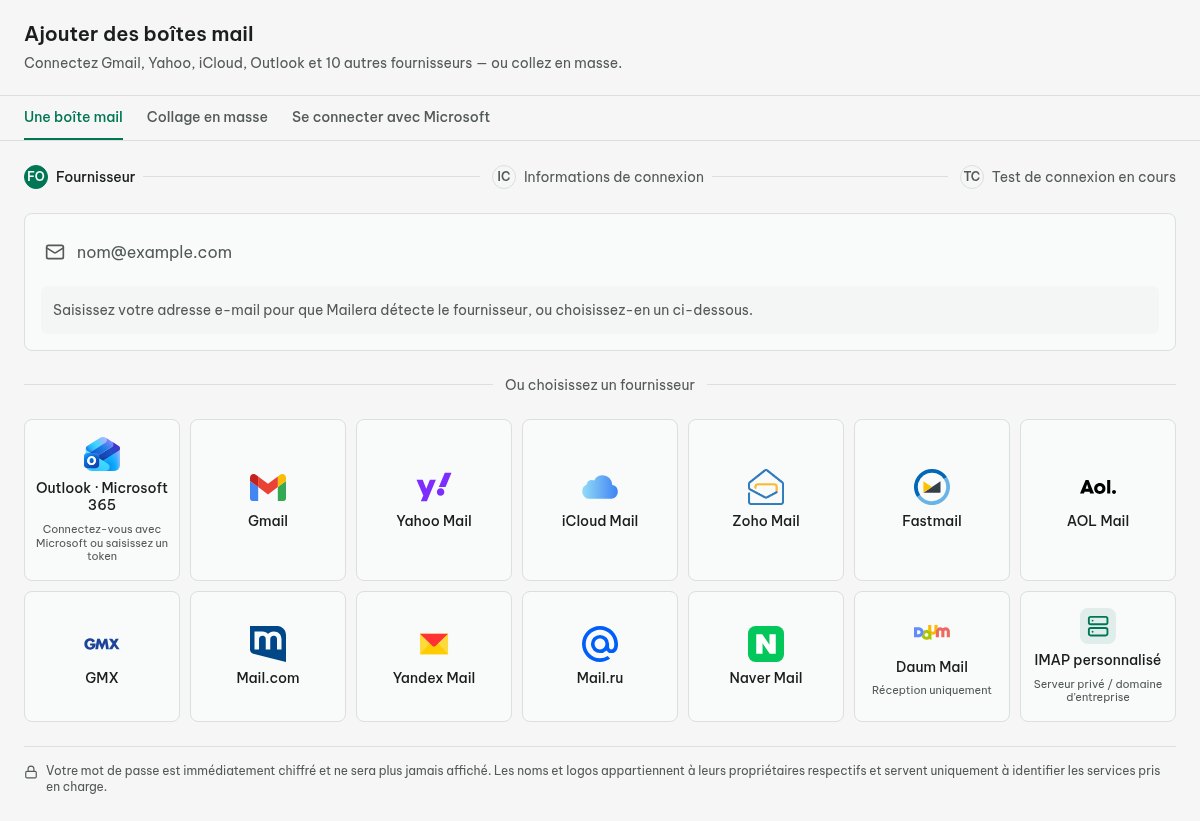This screenshot has width=1200, height=821.
Task: Select IMAP personnalisé provider label
Action: (x=1098, y=660)
